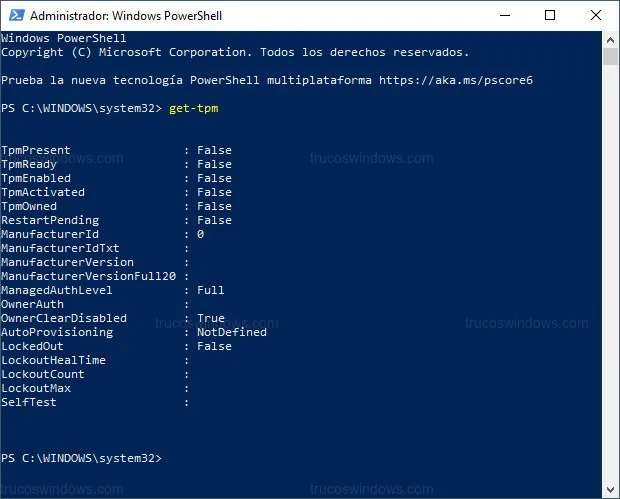Minimize the PowerShell window

click(x=504, y=16)
